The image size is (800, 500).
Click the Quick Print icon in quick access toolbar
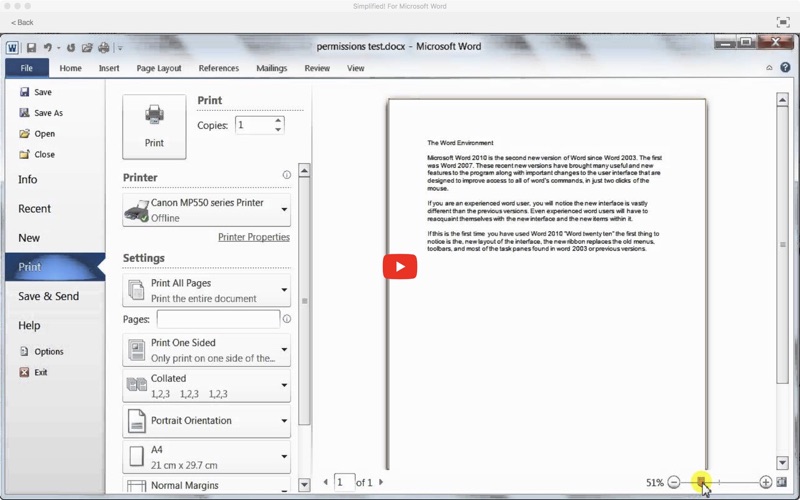pyautogui.click(x=104, y=48)
